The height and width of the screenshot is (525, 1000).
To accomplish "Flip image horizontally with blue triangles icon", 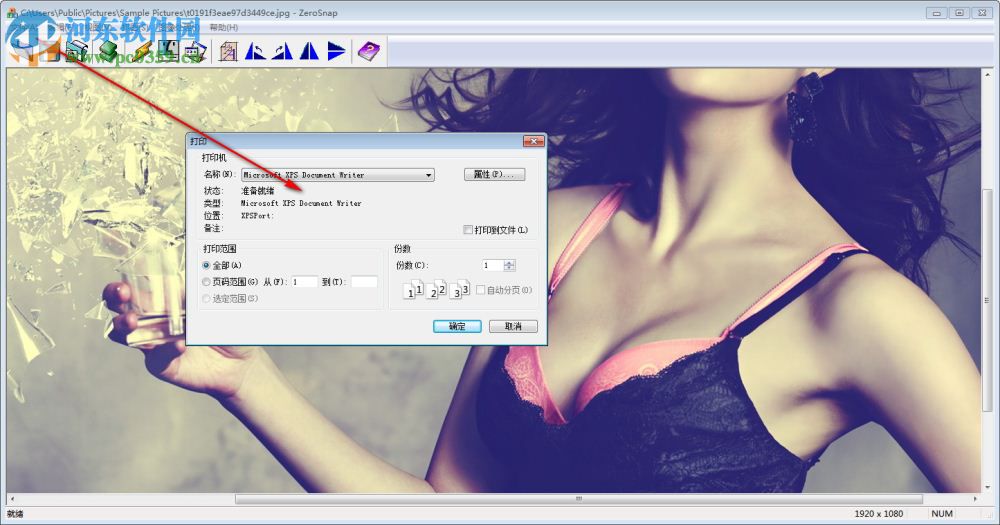I will coord(309,51).
